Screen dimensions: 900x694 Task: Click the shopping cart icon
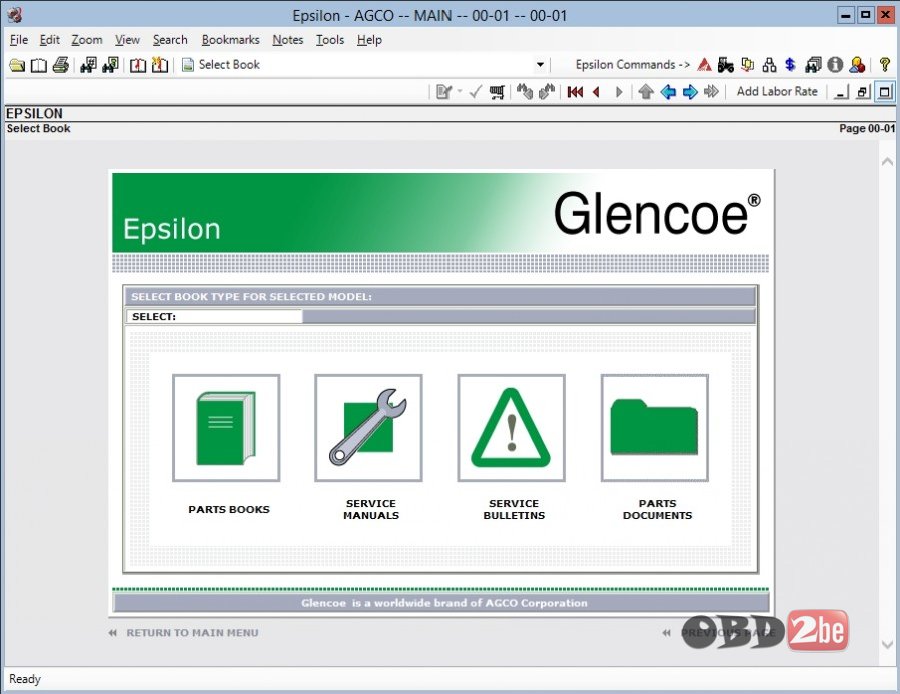point(497,92)
